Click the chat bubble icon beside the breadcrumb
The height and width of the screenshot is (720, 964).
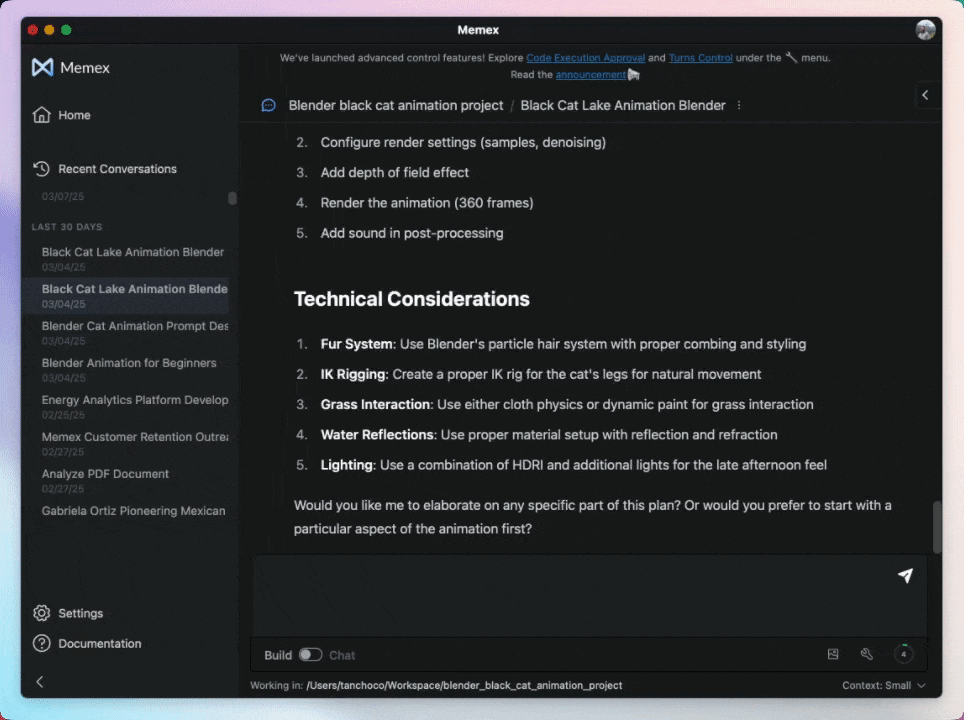(x=268, y=105)
